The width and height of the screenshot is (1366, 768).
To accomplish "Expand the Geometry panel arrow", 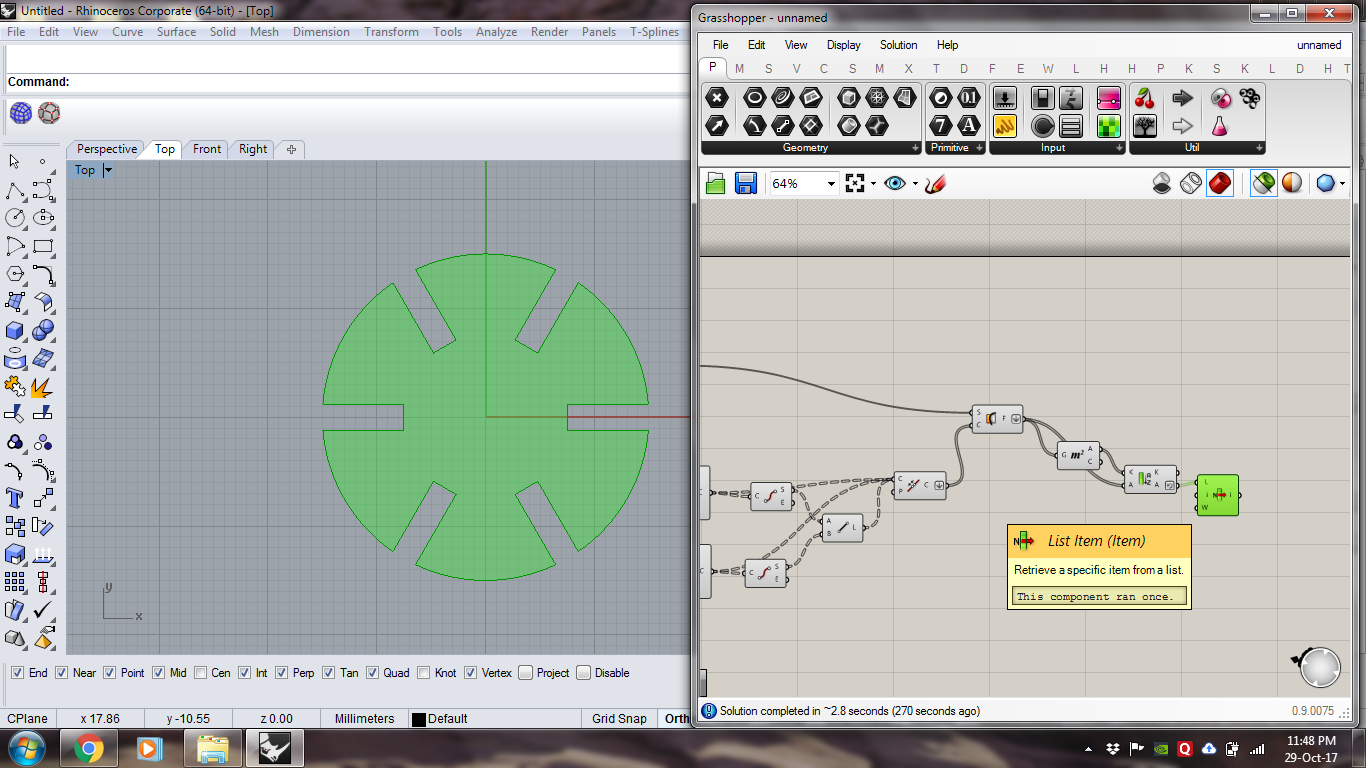I will [x=915, y=148].
